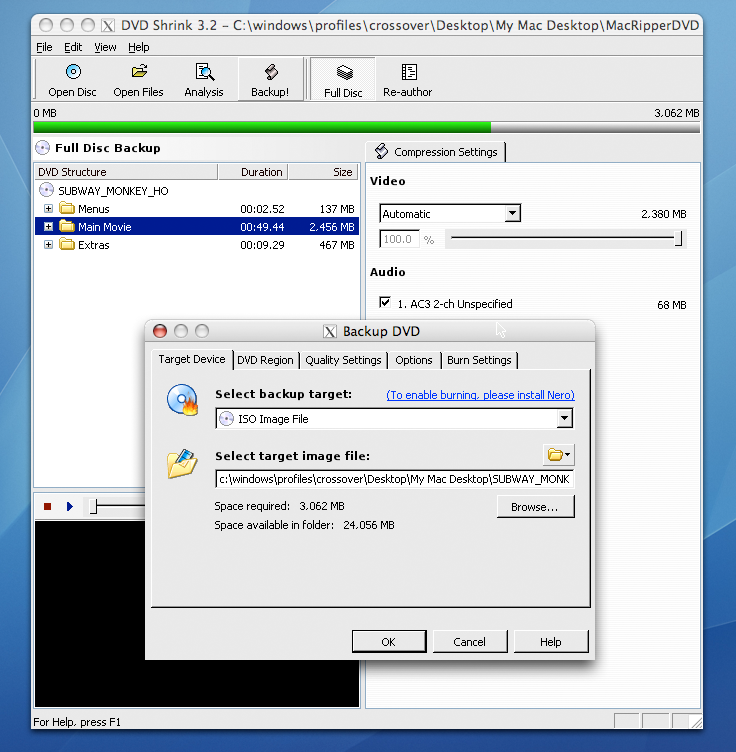Click the Help button in Backup DVD dialog

(551, 642)
